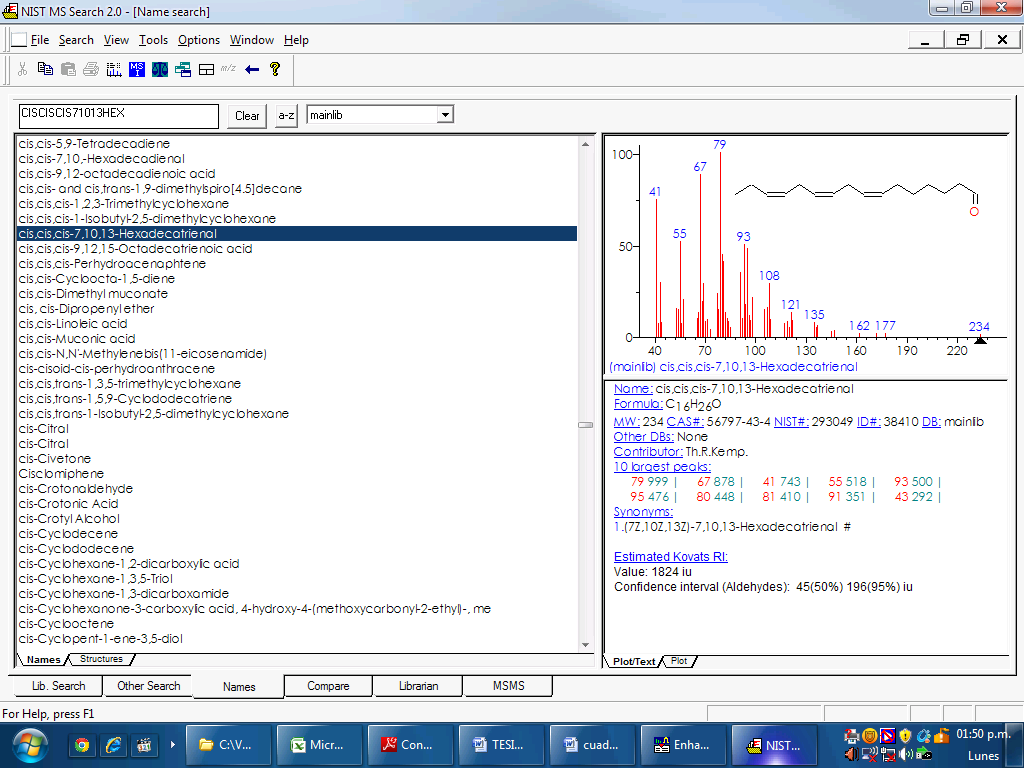The height and width of the screenshot is (768, 1024).
Task: Select cis-Civetone in the list
Action: [297, 458]
